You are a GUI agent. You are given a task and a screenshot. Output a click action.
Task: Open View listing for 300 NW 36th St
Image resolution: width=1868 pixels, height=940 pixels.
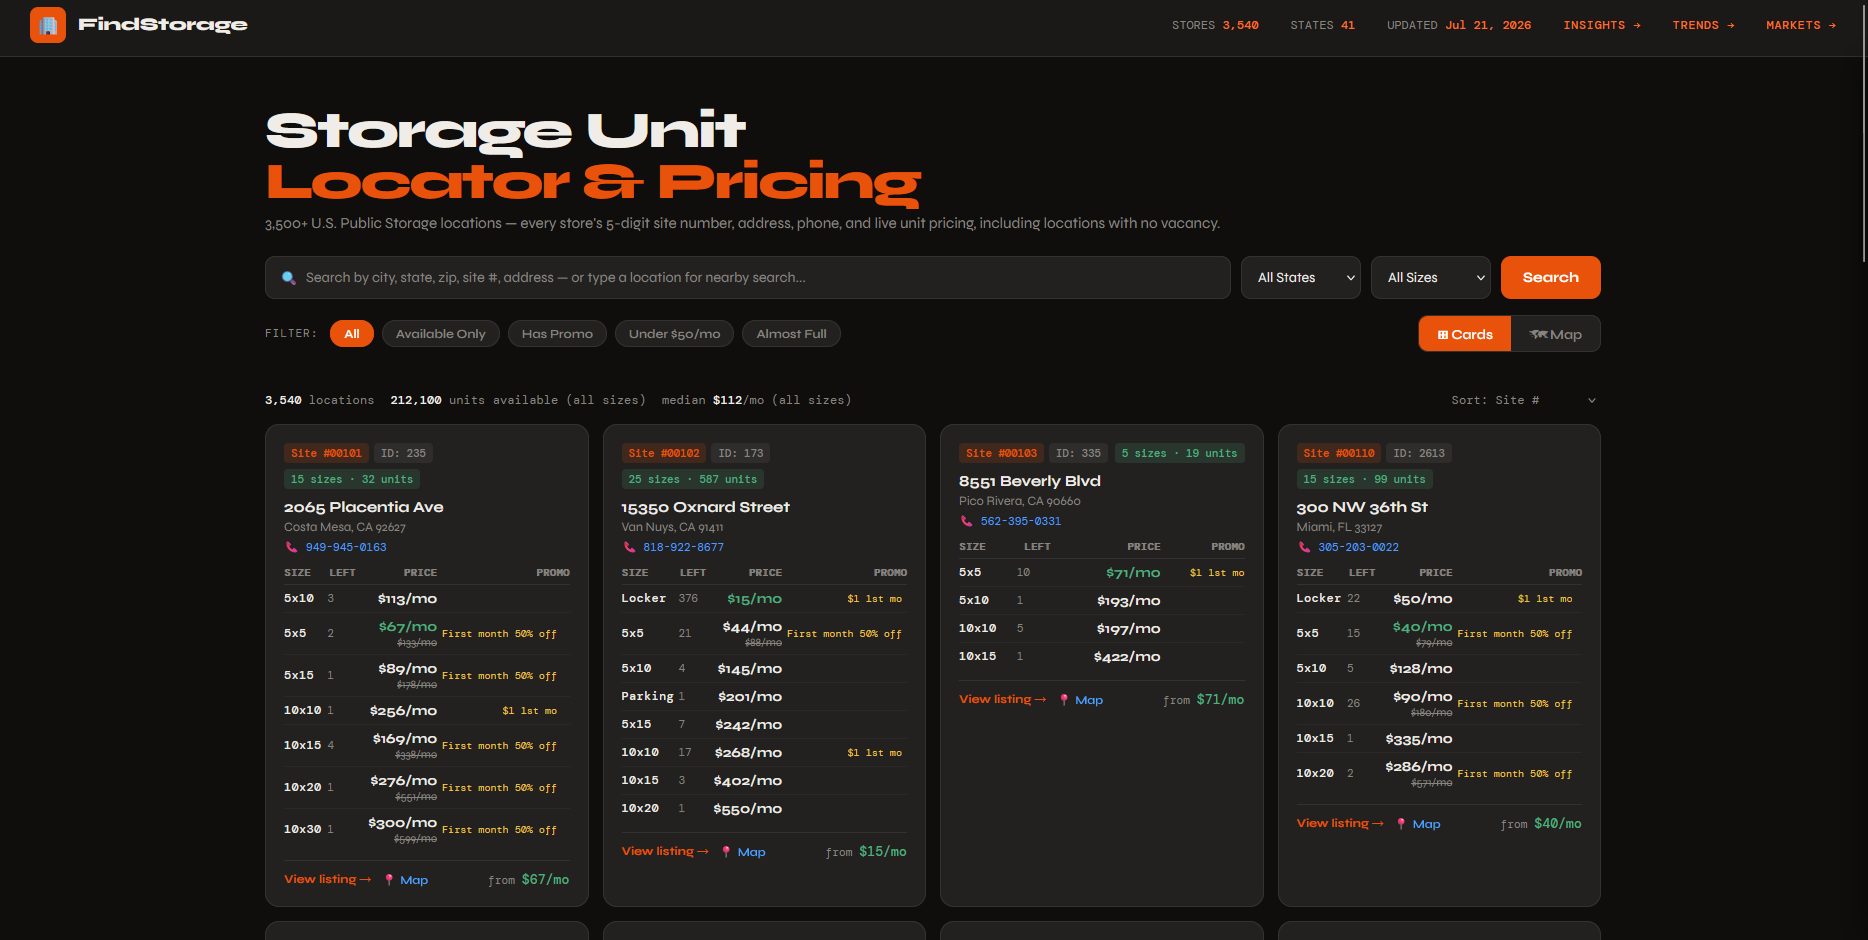pyautogui.click(x=1340, y=823)
